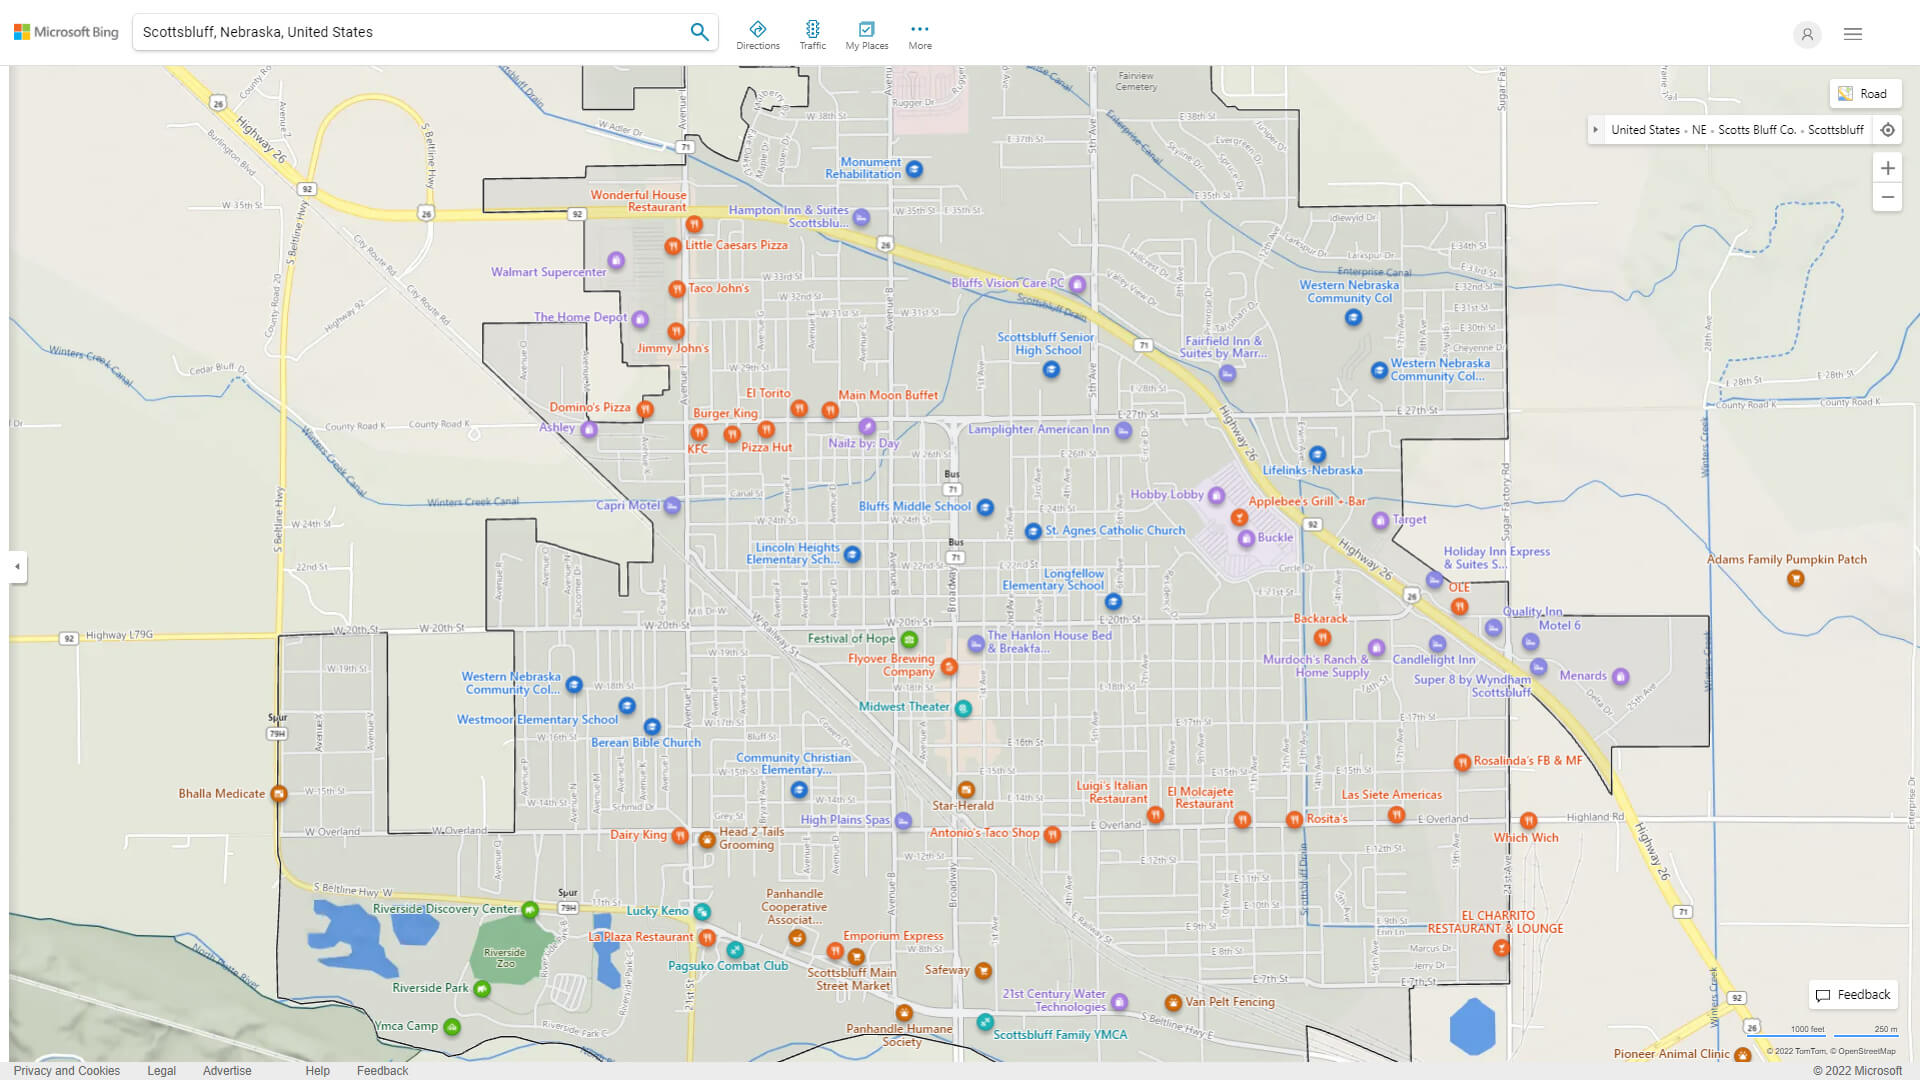This screenshot has width=1920, height=1080.
Task: Click inside the search input field
Action: 400,31
